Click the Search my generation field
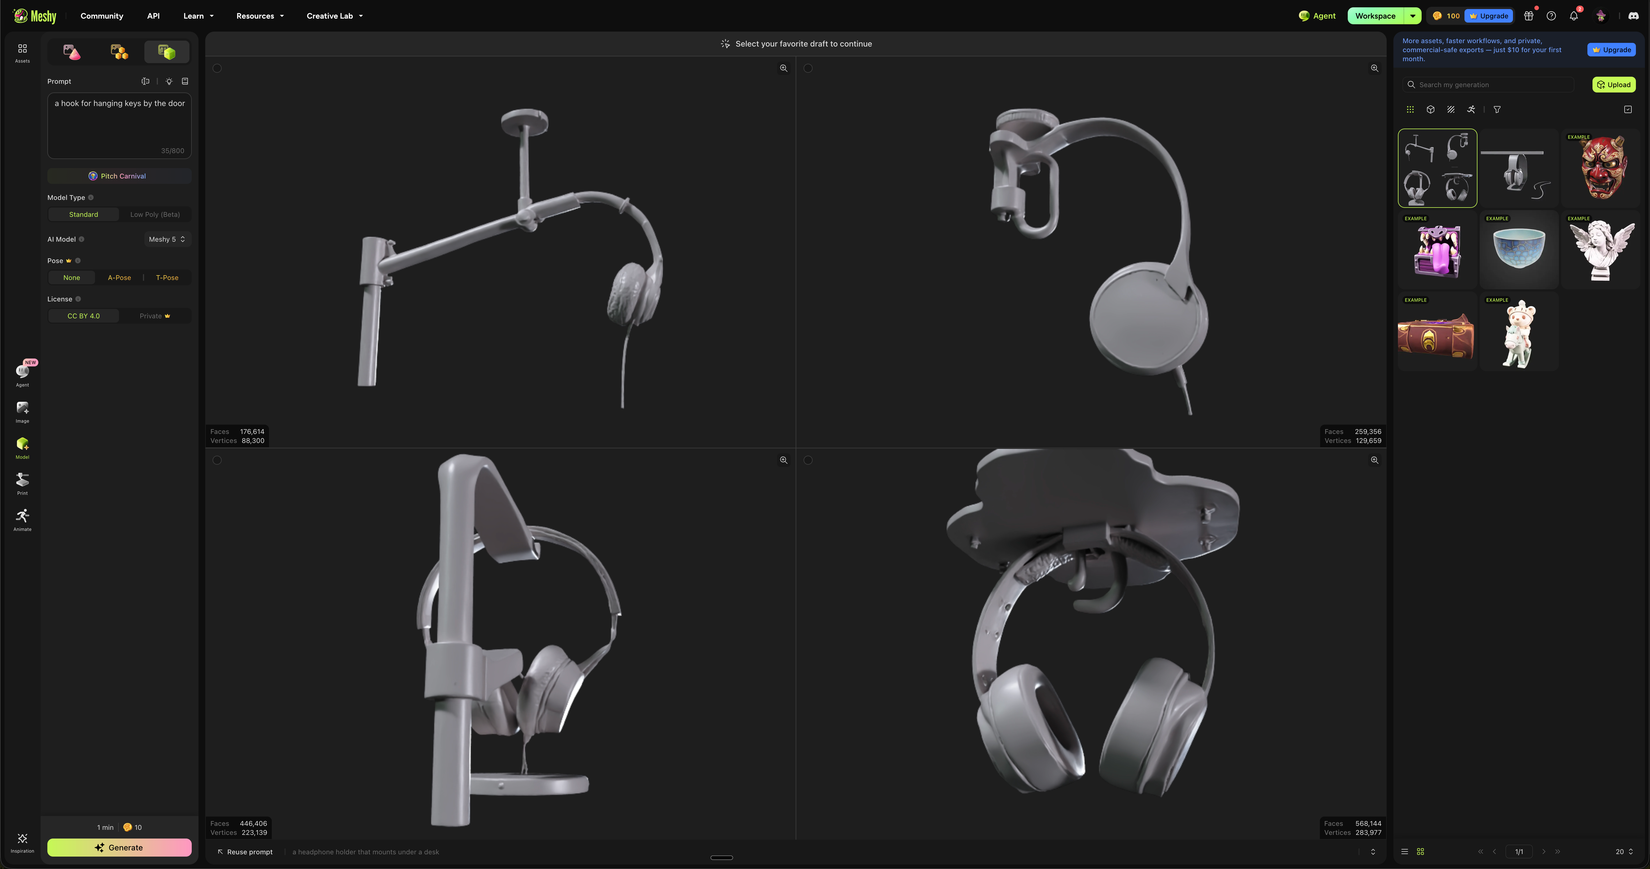 point(1489,85)
